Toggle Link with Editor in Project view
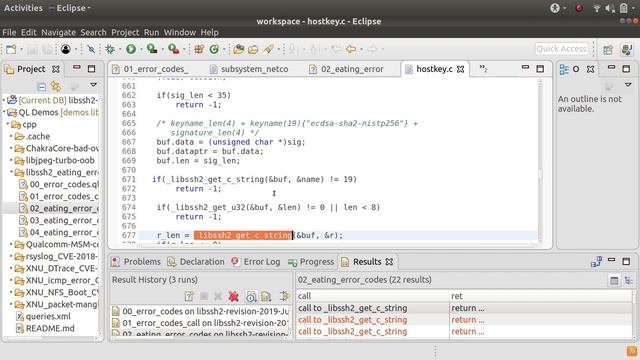The width and height of the screenshot is (640, 360). point(56,86)
